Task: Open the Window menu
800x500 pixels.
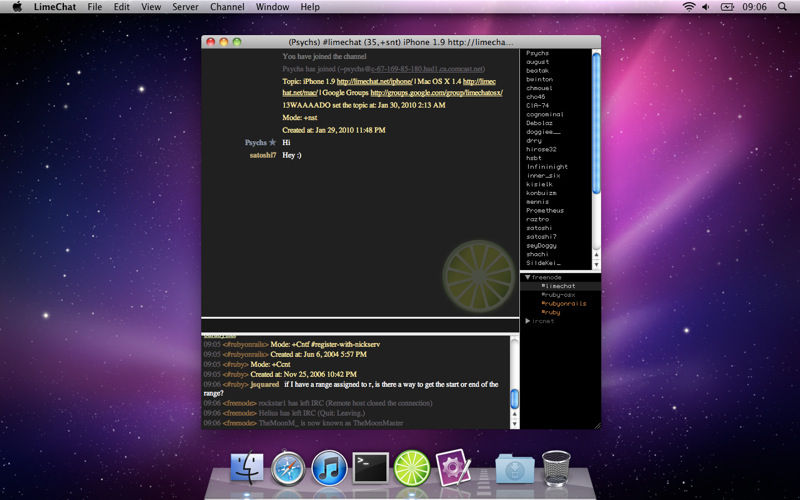Action: click(x=272, y=7)
